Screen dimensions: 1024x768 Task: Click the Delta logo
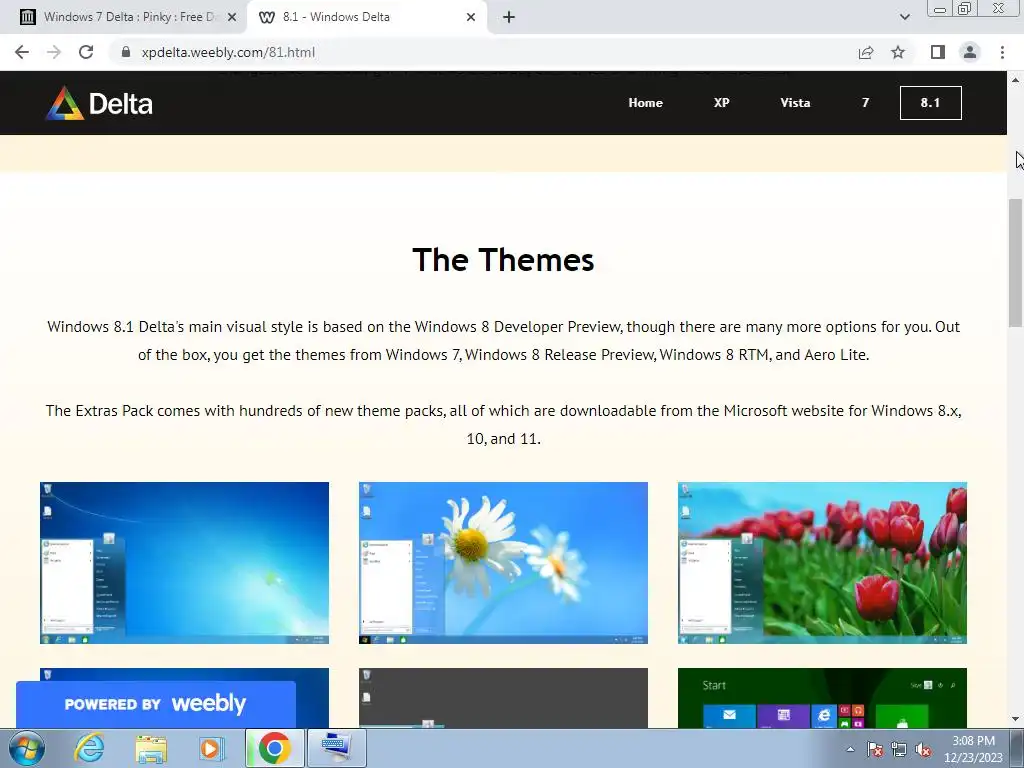[99, 103]
